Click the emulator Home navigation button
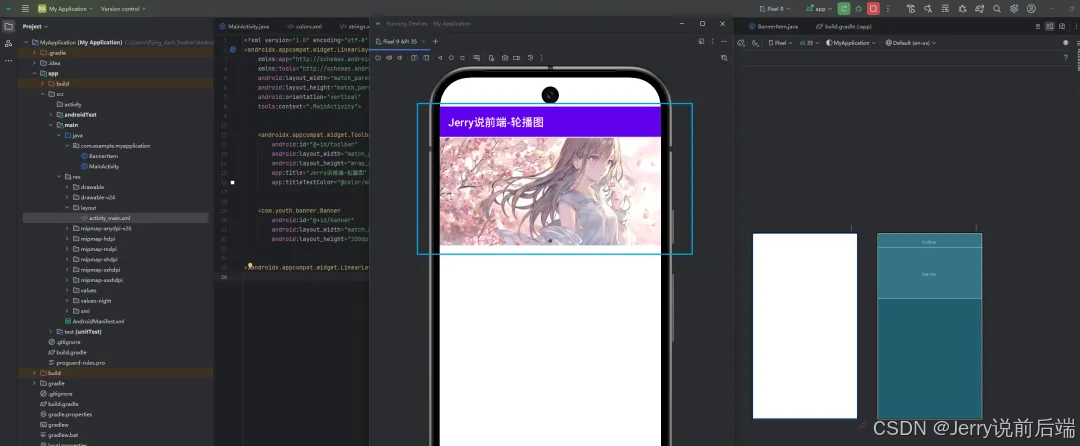 451,58
